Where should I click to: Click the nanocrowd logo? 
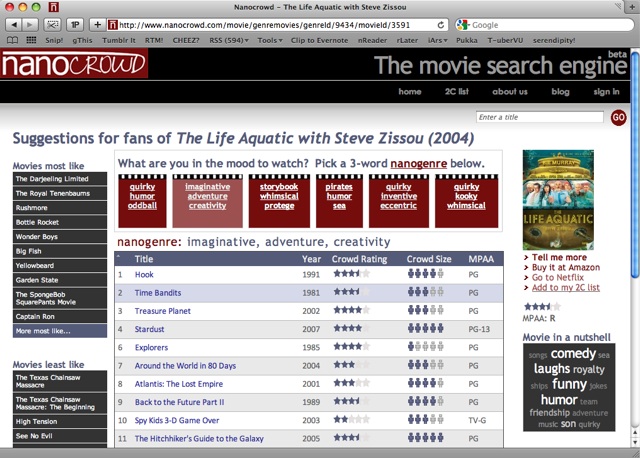(x=74, y=63)
